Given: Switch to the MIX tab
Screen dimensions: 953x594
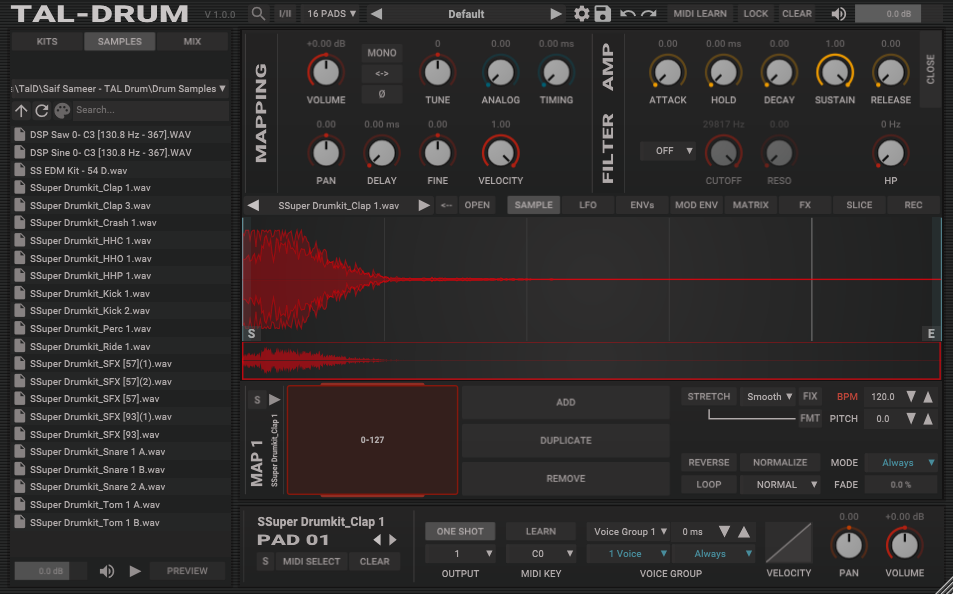Looking at the screenshot, I should [192, 41].
